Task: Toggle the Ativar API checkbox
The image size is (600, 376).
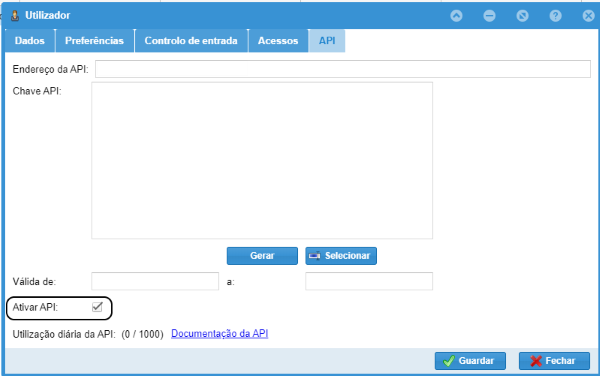Action: [97, 307]
